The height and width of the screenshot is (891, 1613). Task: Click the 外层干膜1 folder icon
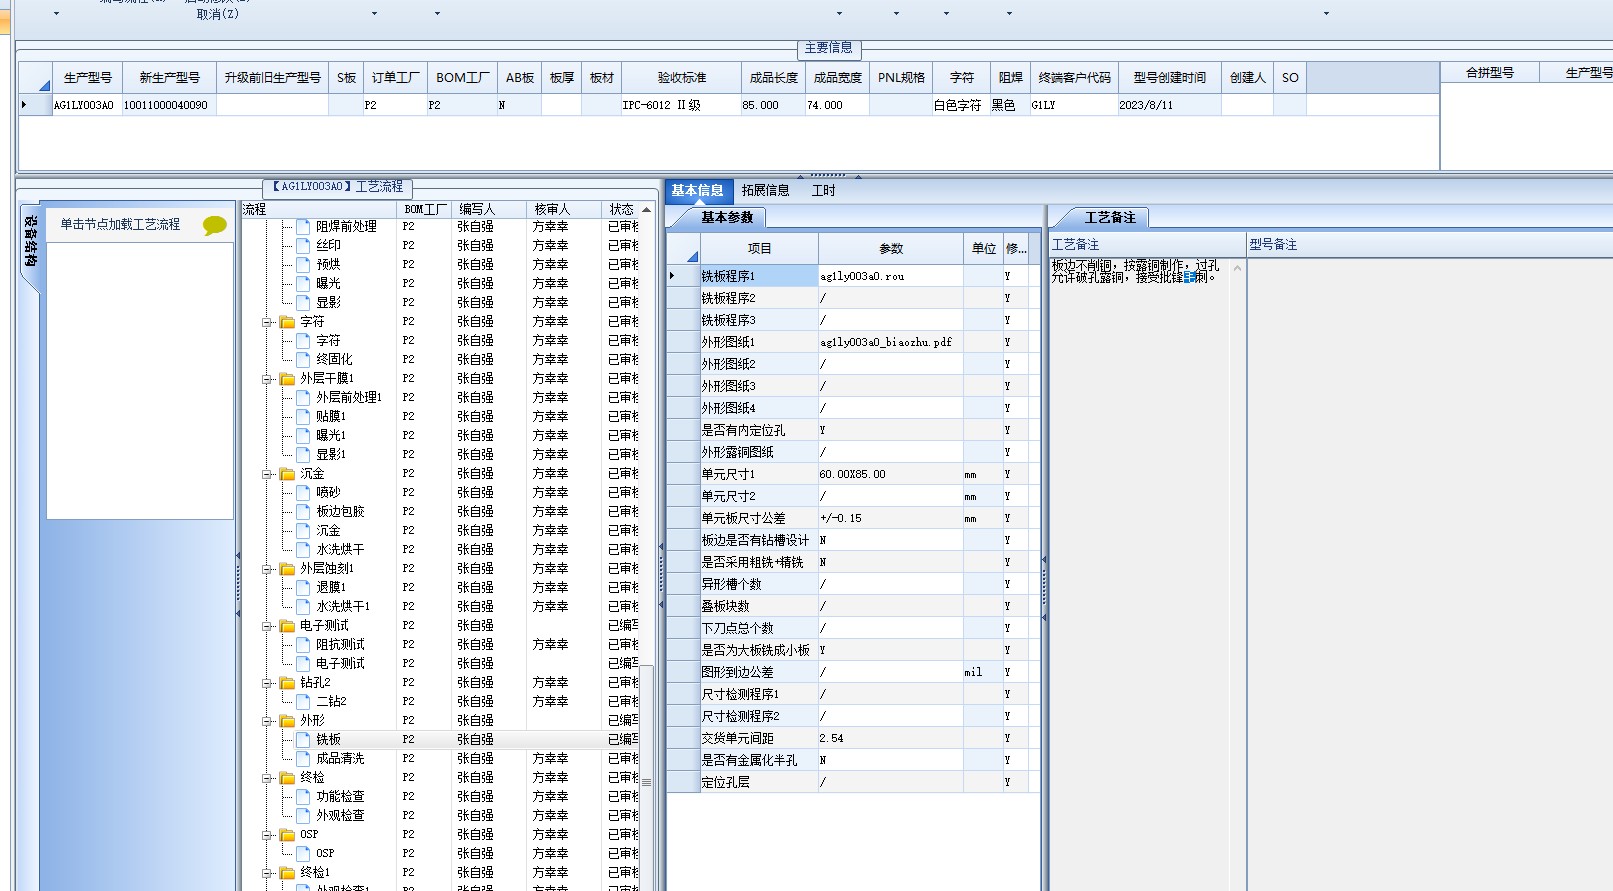(x=288, y=379)
